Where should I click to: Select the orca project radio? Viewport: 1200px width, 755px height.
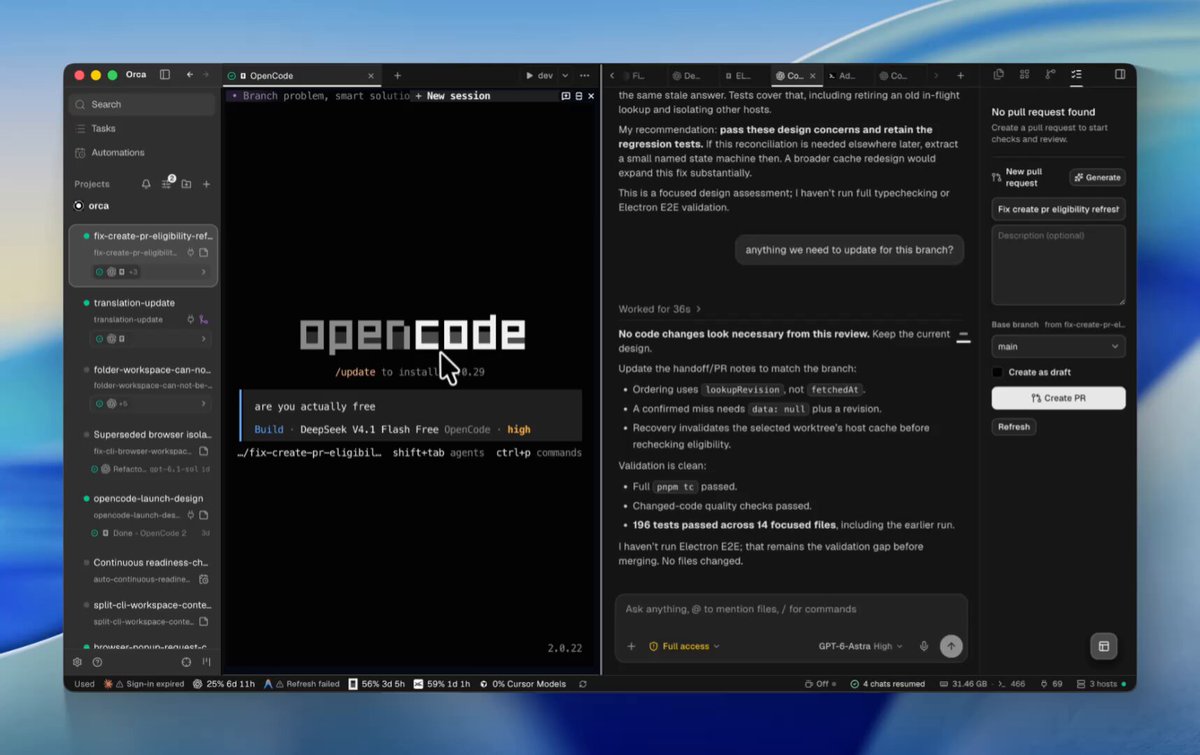click(x=79, y=206)
